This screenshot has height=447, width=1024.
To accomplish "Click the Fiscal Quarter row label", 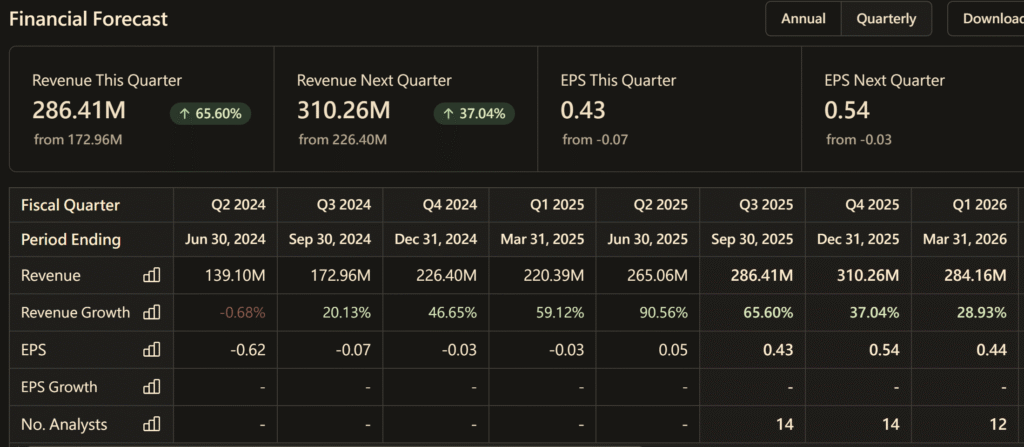I will tap(70, 205).
